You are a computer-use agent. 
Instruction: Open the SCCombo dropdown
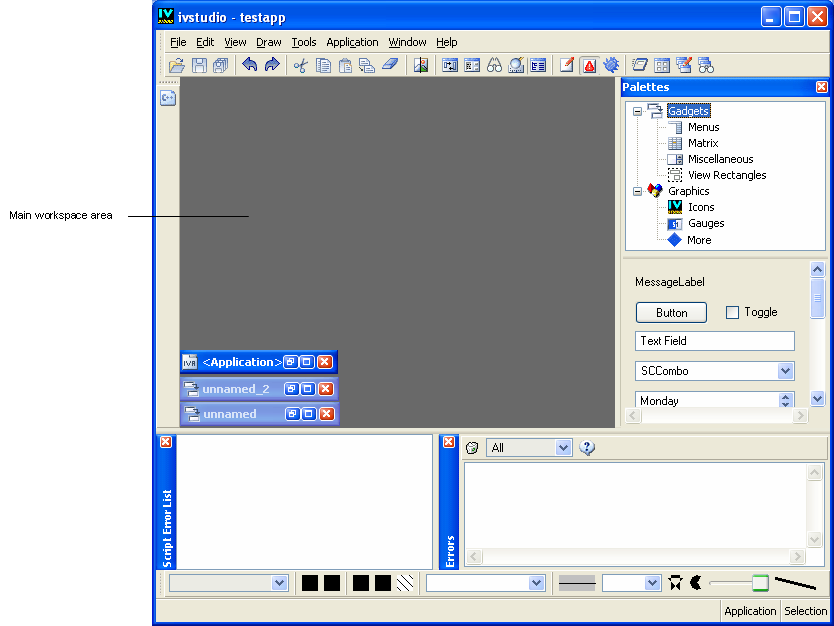[x=785, y=371]
